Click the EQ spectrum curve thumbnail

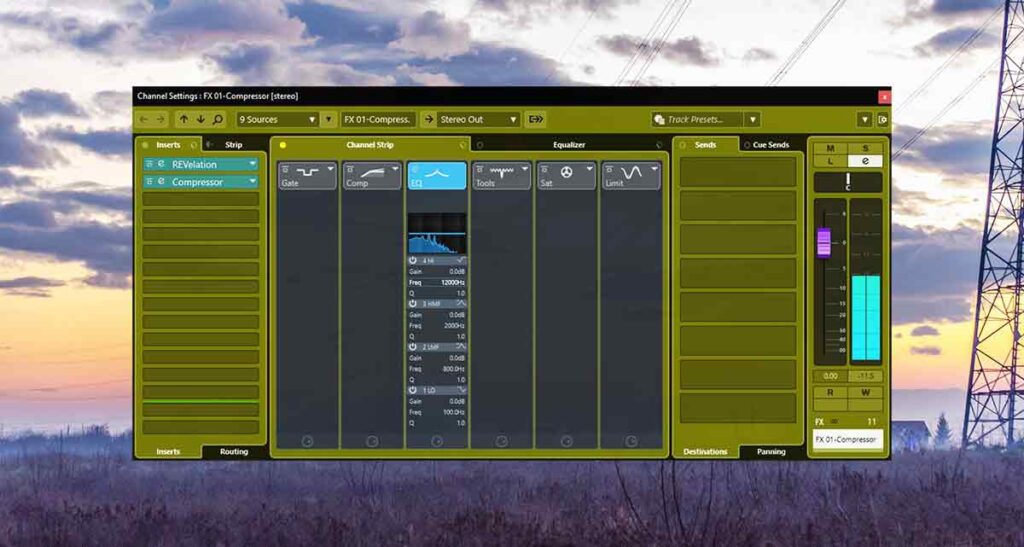coord(437,233)
